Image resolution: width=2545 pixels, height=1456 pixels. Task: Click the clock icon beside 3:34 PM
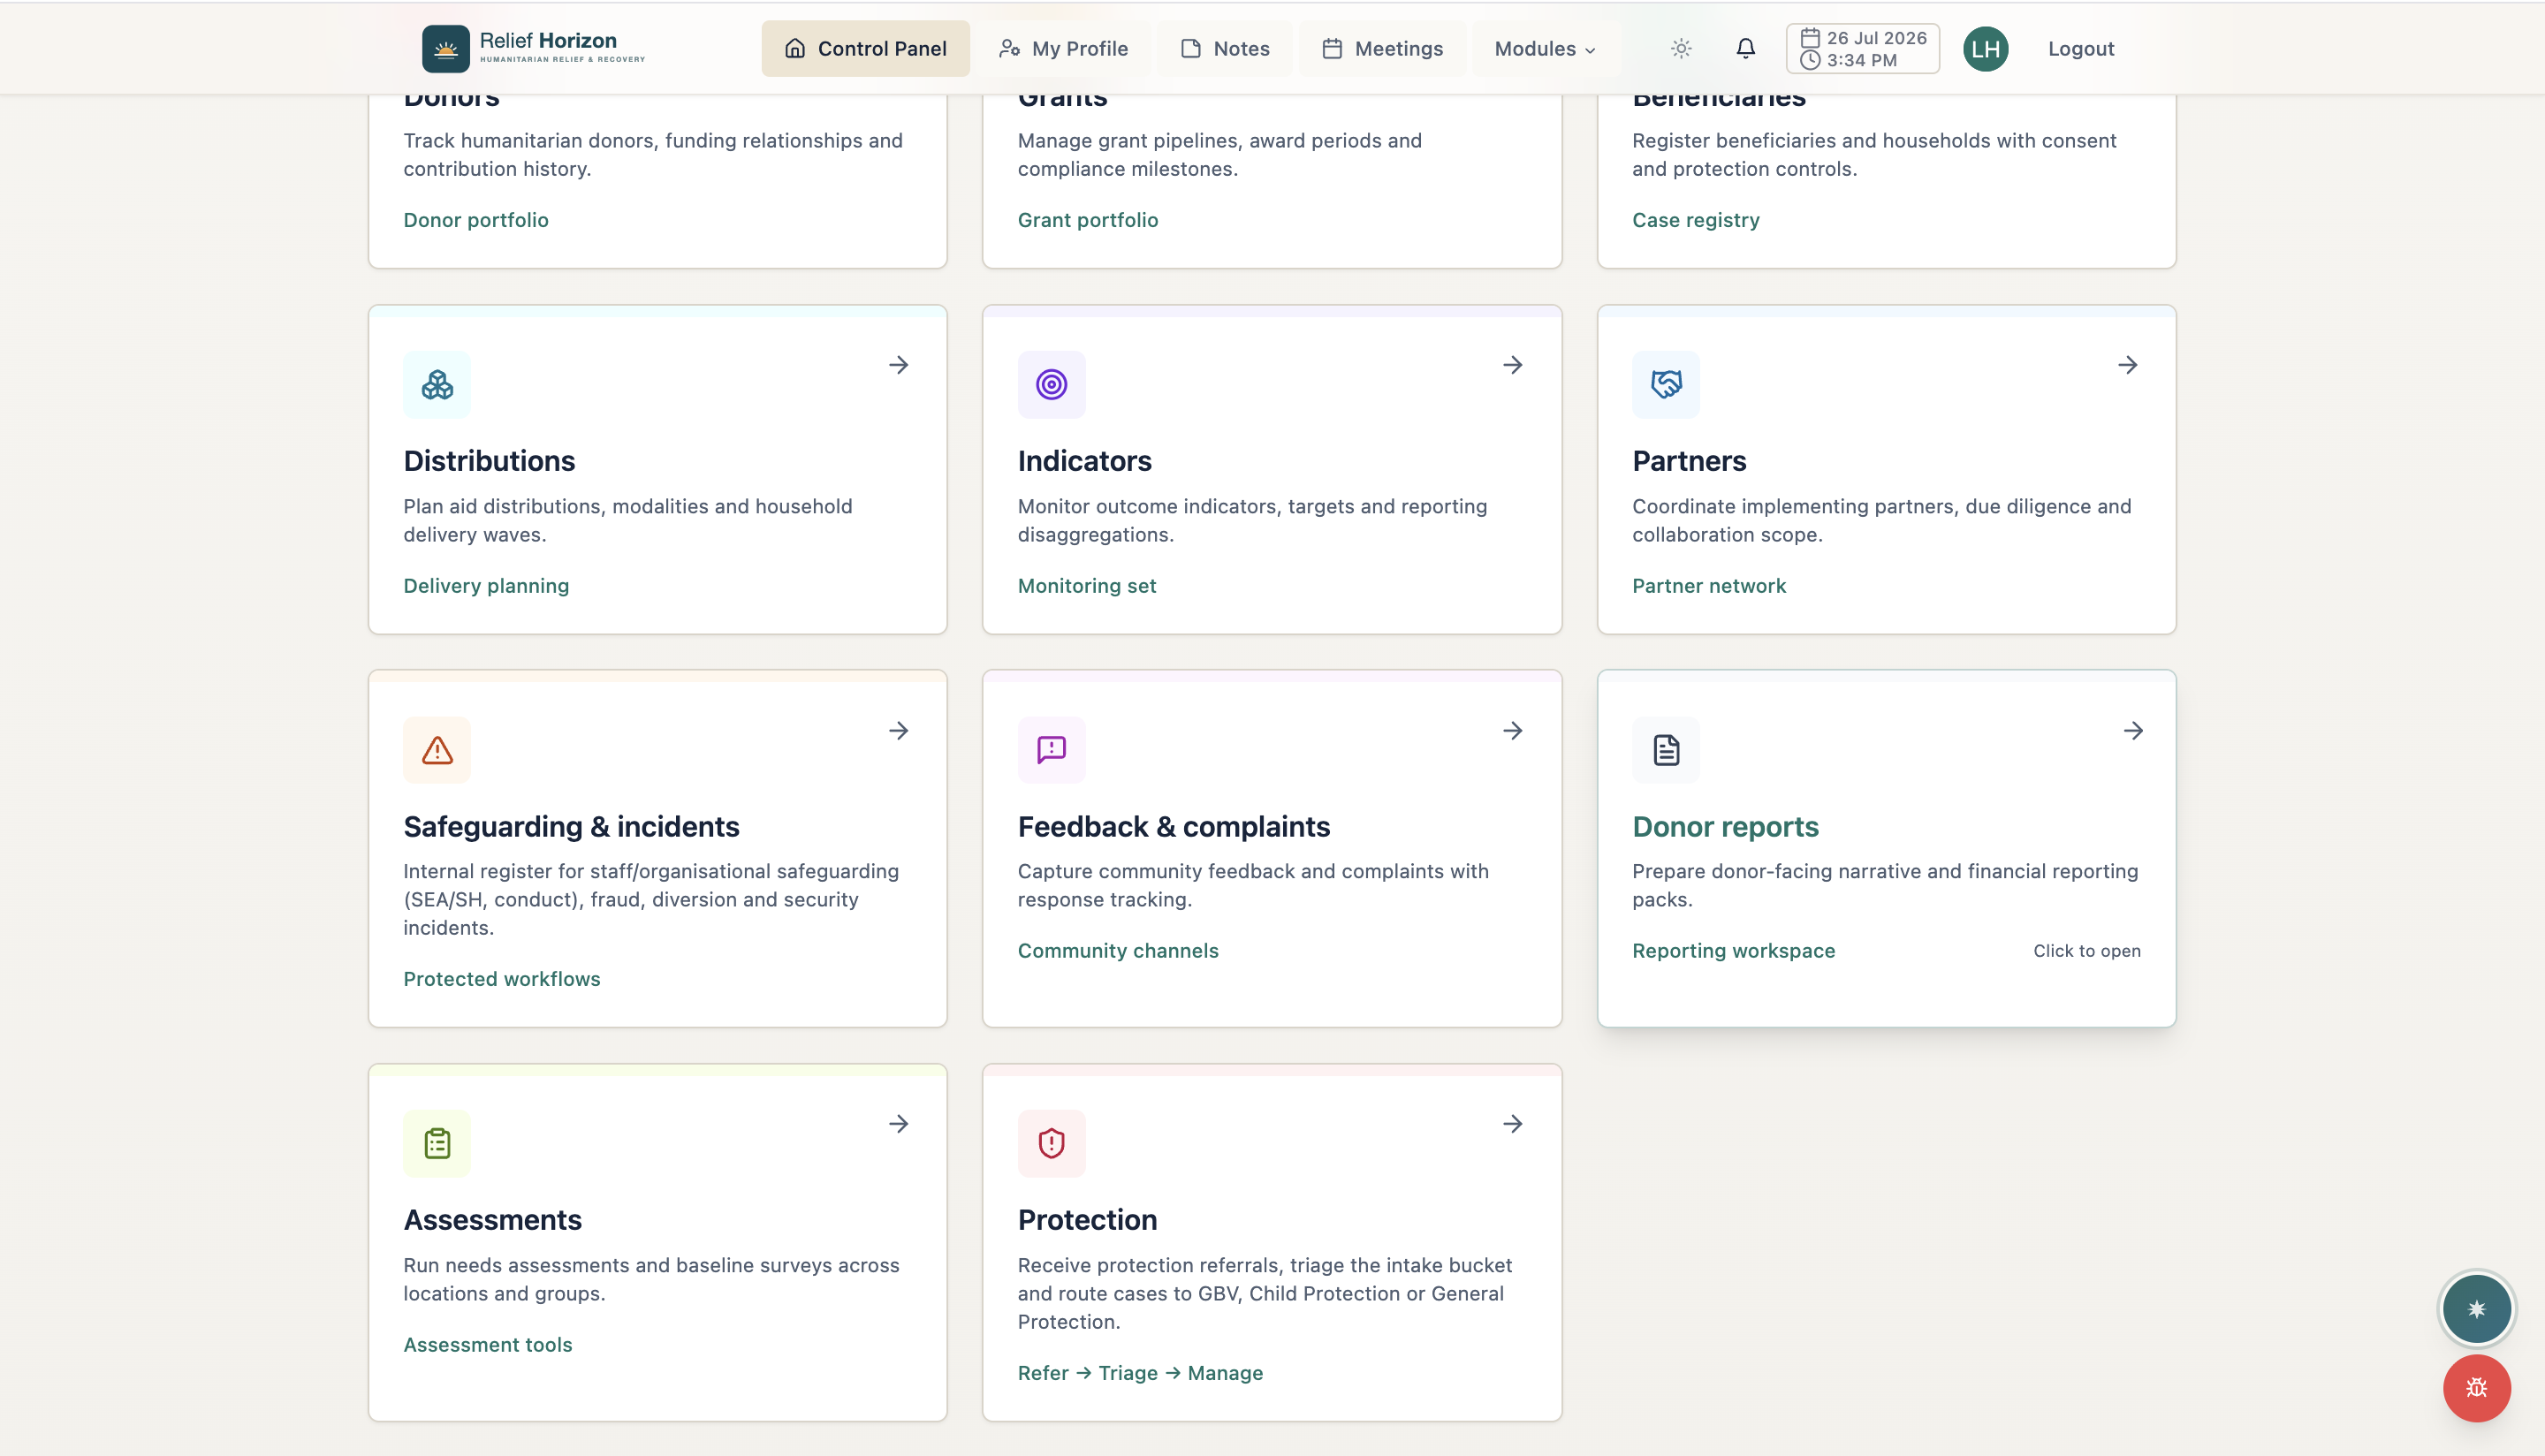[x=1810, y=60]
